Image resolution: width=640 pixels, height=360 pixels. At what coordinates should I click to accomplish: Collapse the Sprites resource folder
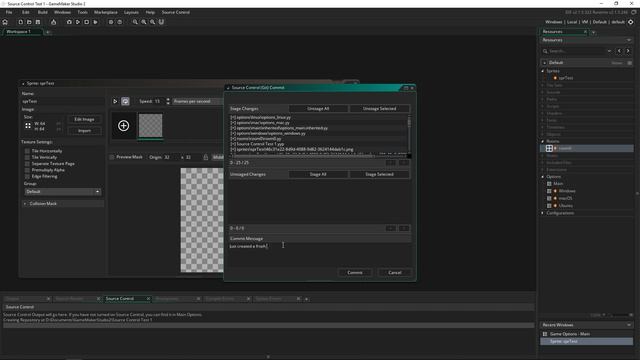point(543,71)
